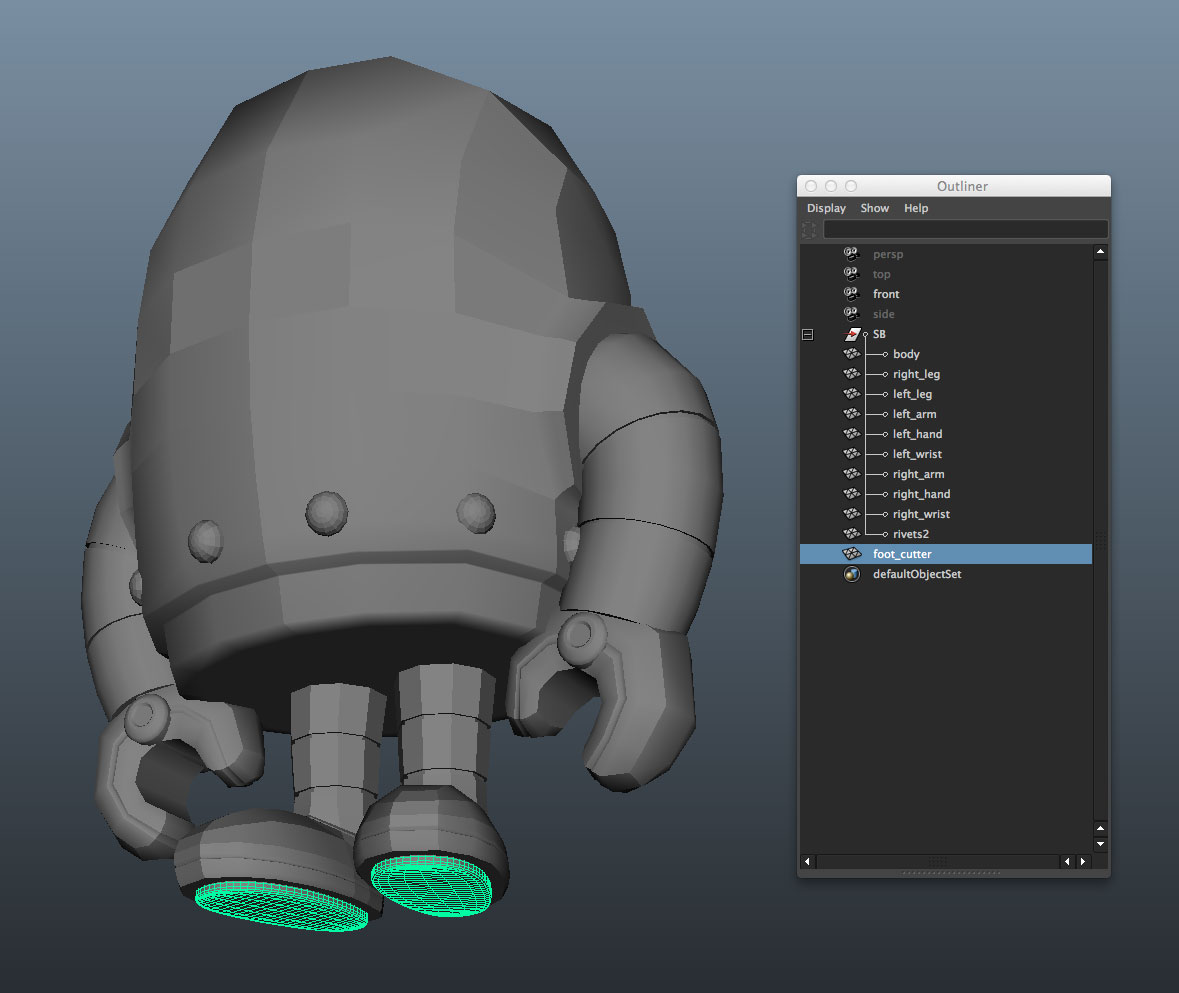Click the side camera icon
This screenshot has width=1179, height=993.
(851, 313)
